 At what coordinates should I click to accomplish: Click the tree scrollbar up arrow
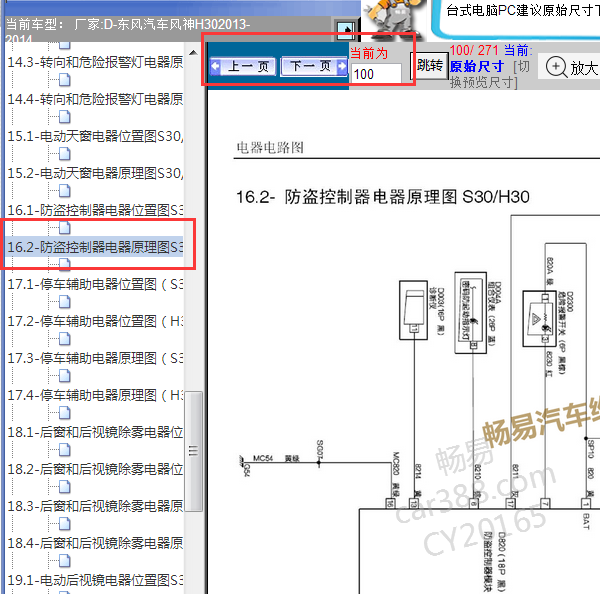click(x=193, y=53)
